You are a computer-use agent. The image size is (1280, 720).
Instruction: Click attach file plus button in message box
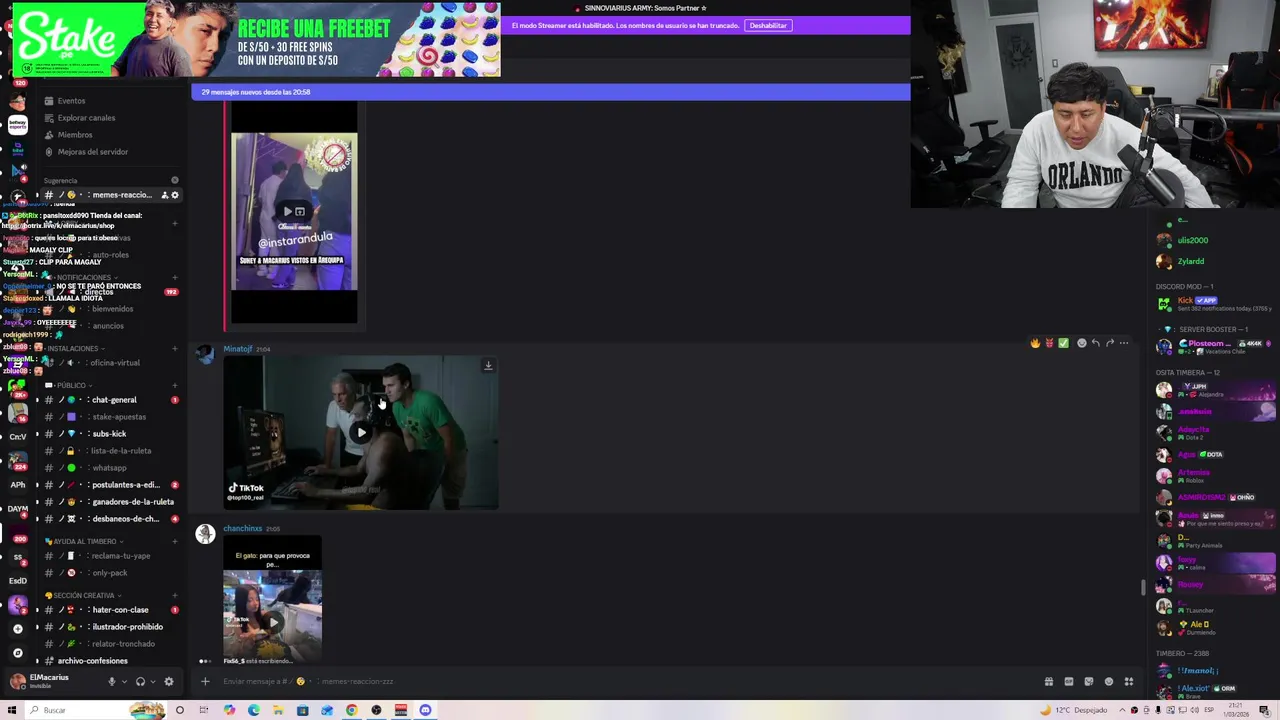point(205,681)
